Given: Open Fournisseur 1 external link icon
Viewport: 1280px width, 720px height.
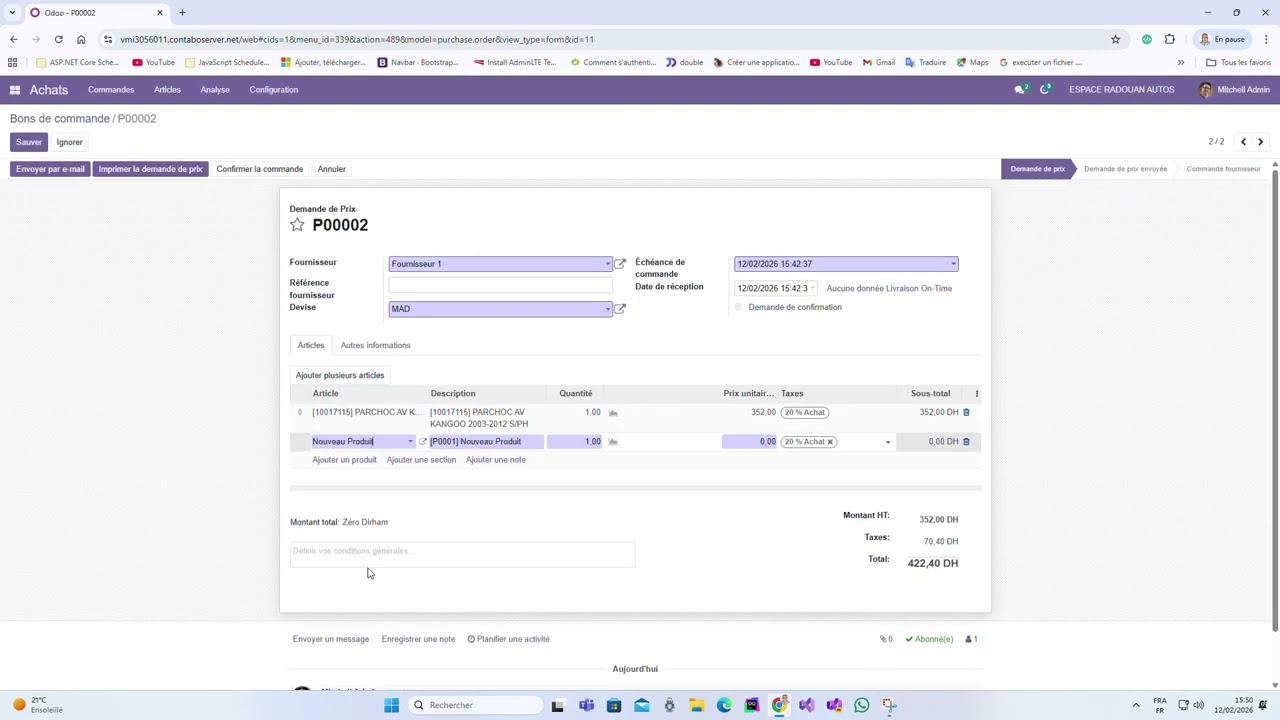Looking at the screenshot, I should [x=620, y=264].
